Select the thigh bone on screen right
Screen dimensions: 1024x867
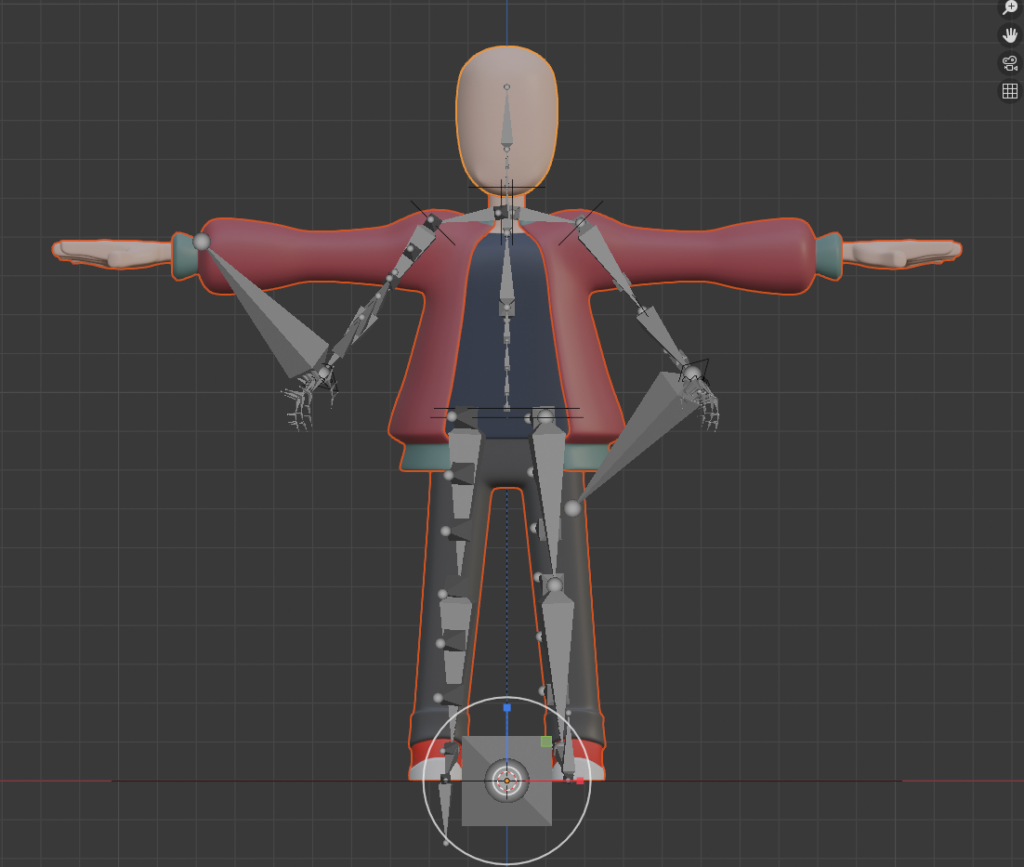(549, 490)
